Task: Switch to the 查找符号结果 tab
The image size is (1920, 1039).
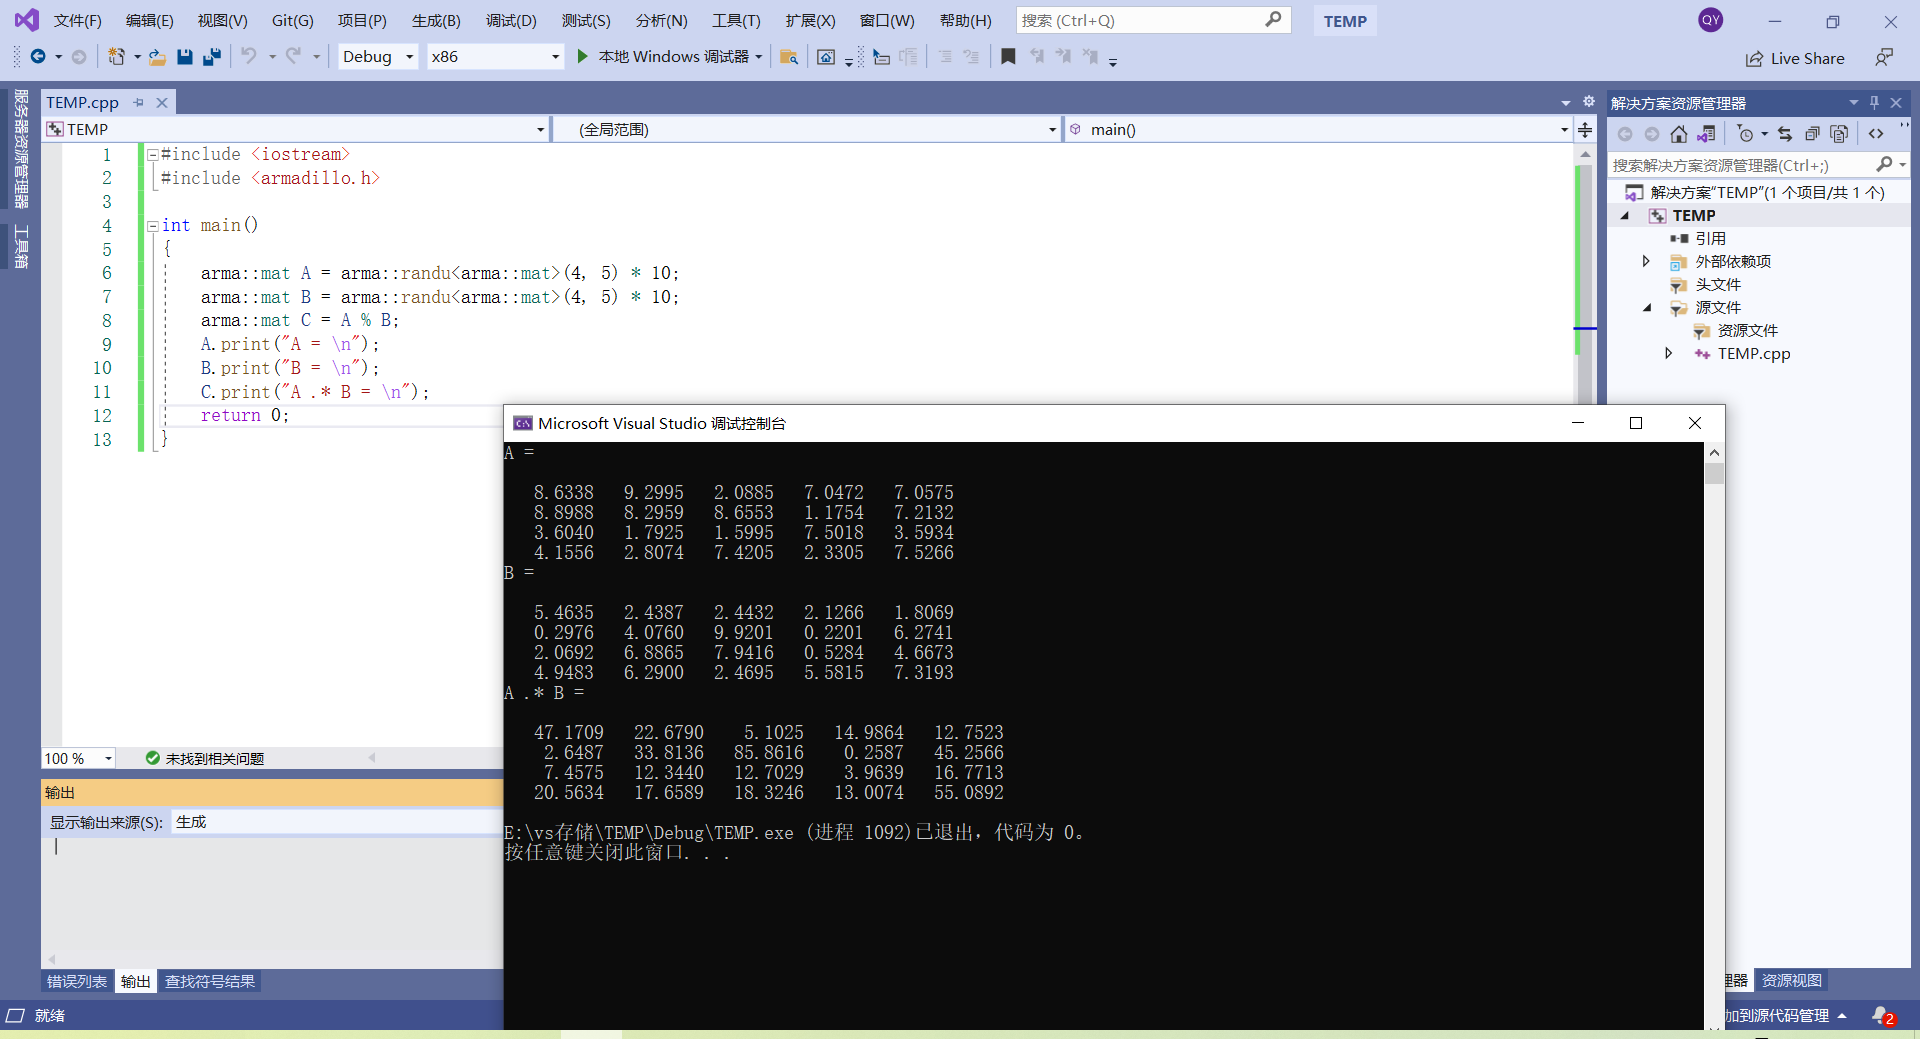Action: (x=210, y=981)
